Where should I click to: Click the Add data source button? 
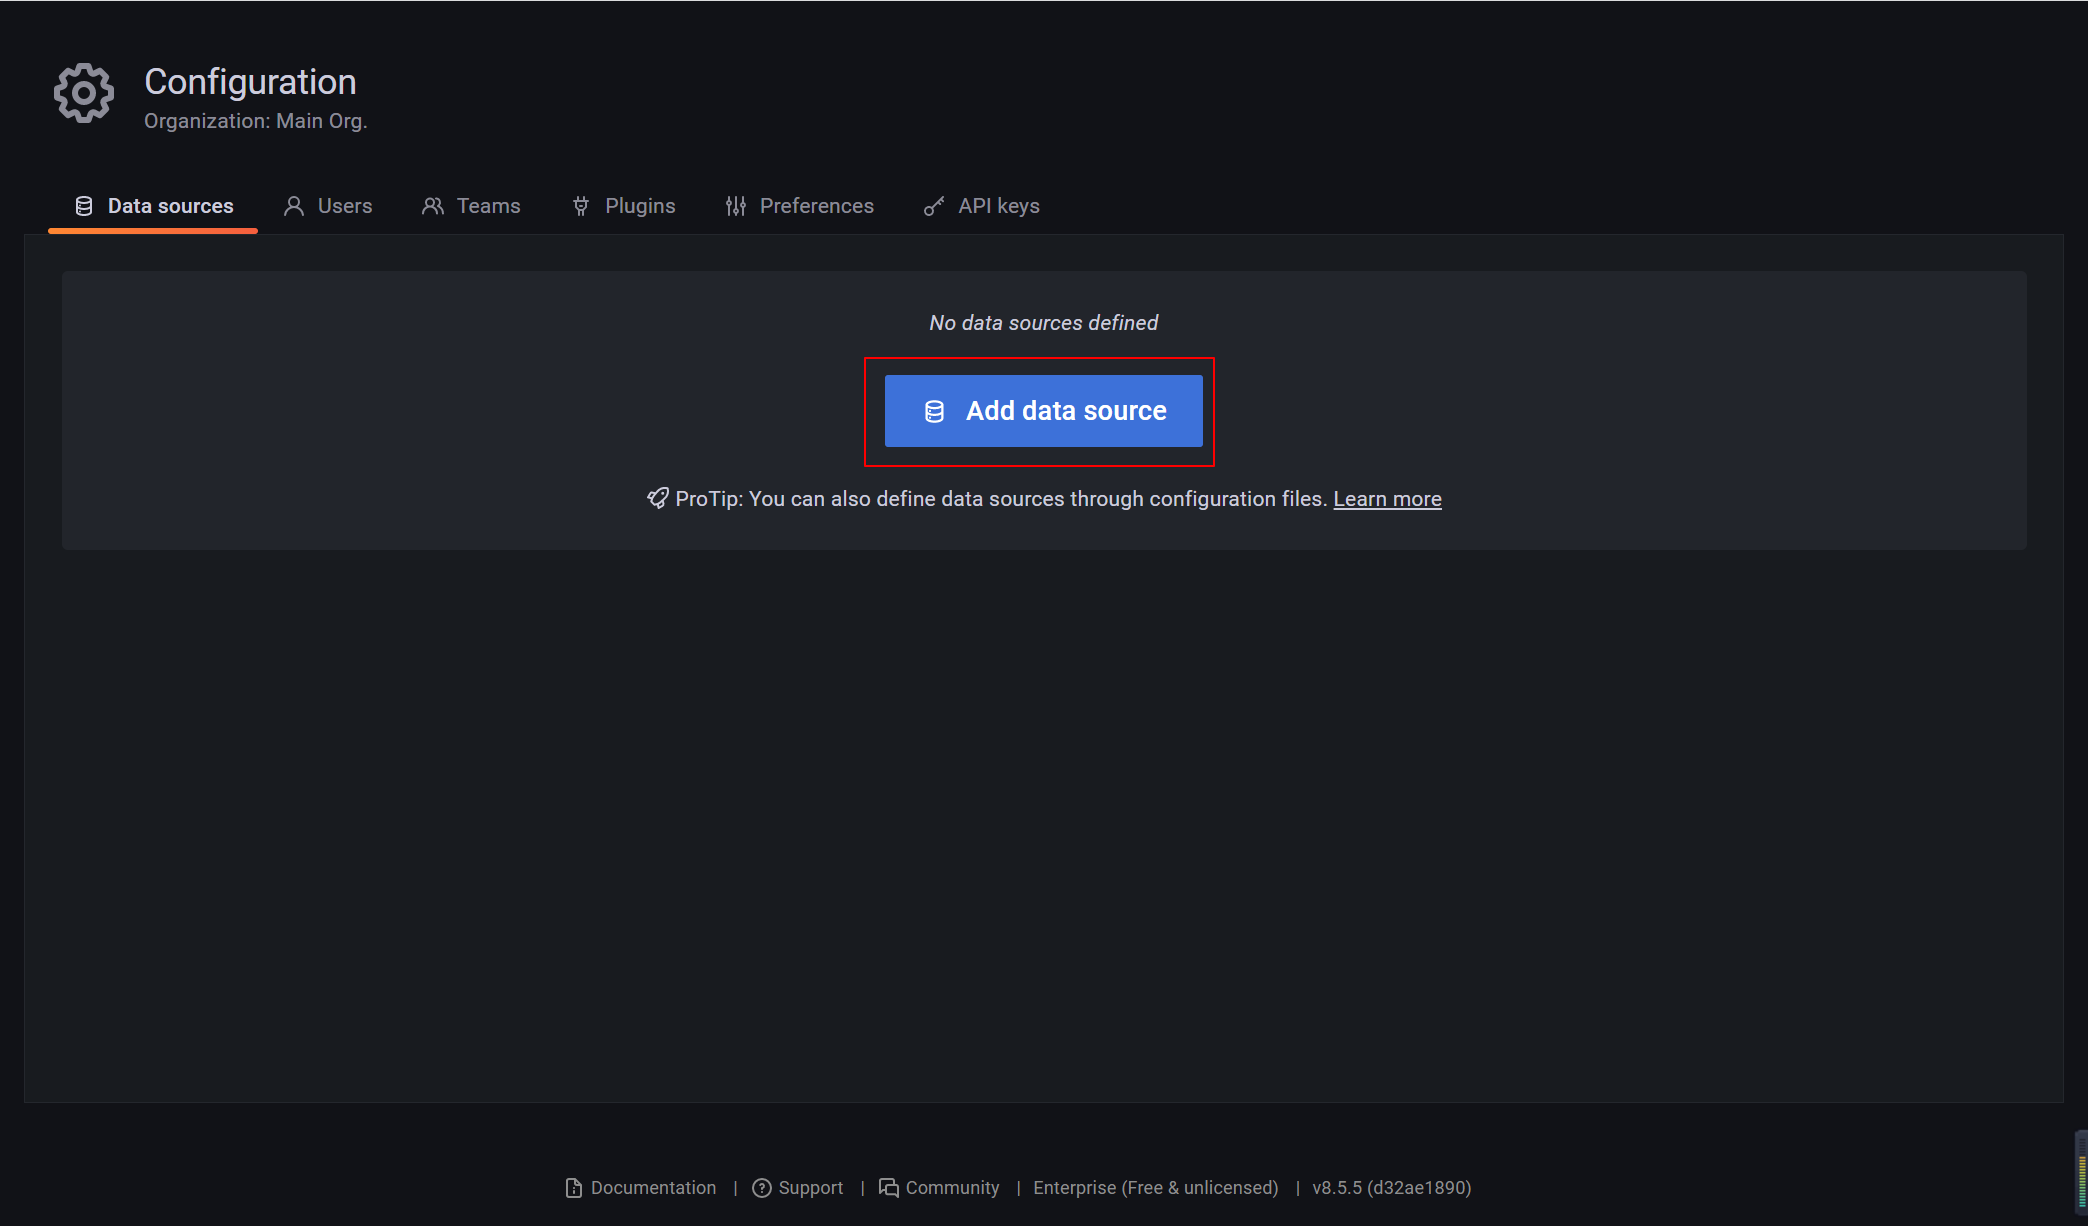1043,411
